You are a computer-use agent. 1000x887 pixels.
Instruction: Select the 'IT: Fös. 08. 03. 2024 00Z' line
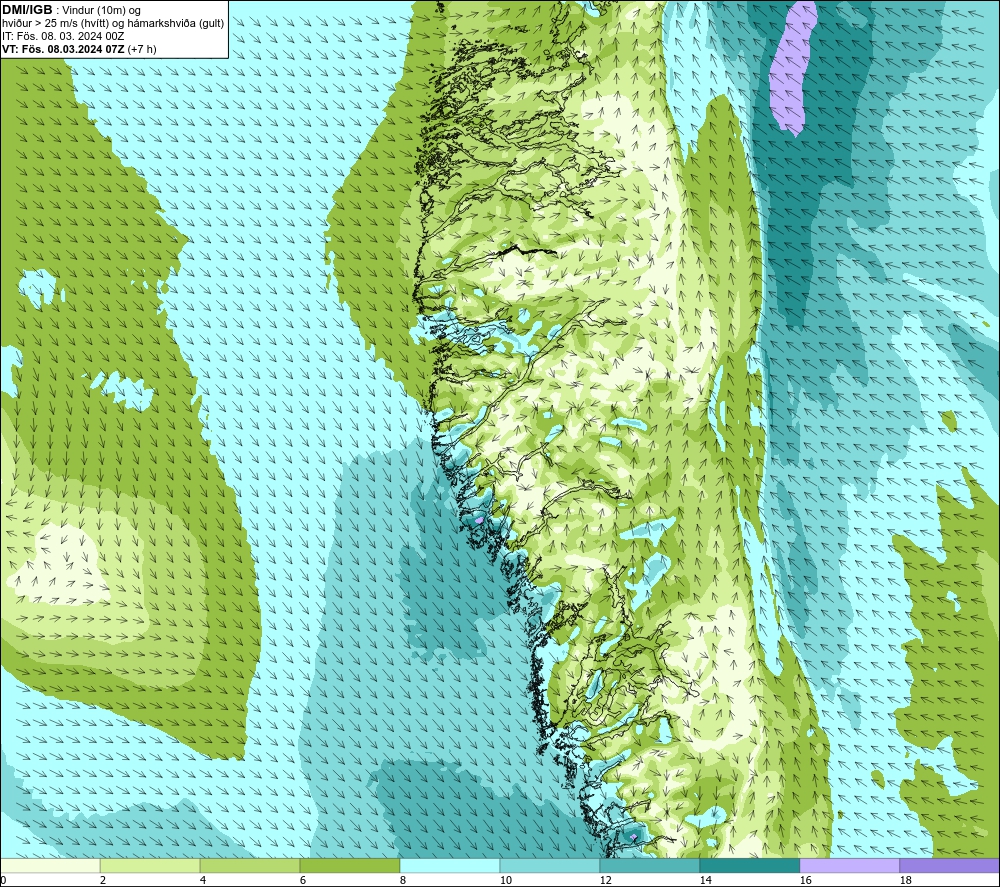[63, 36]
